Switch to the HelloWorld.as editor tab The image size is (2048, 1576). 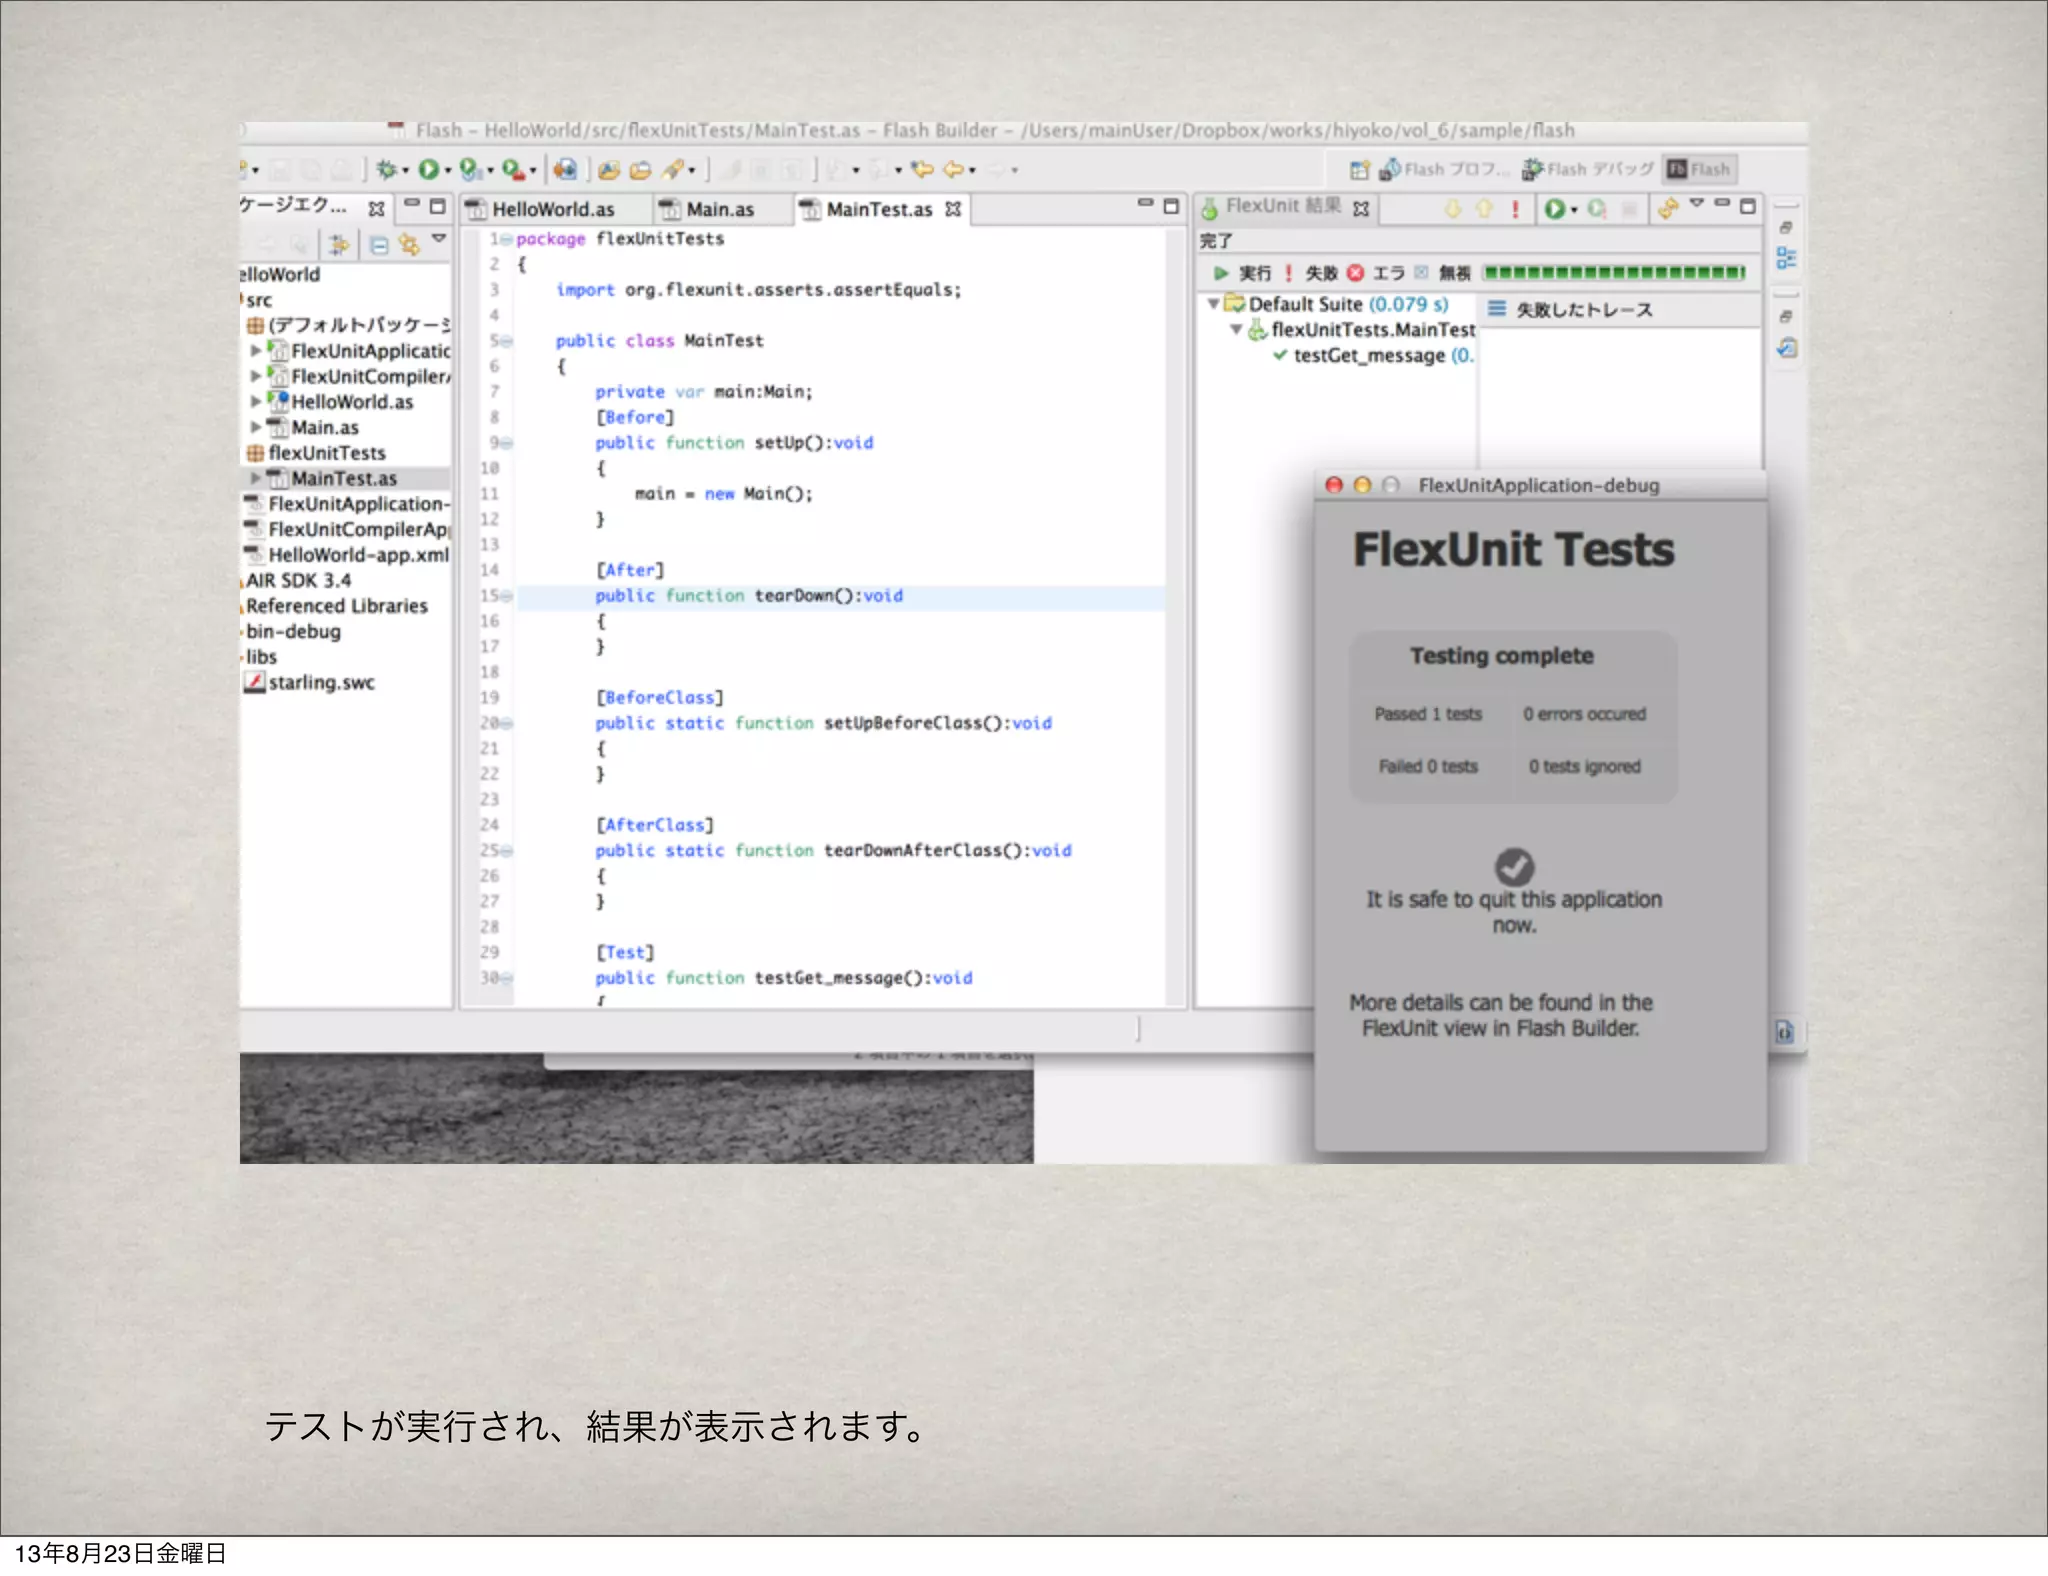(552, 210)
